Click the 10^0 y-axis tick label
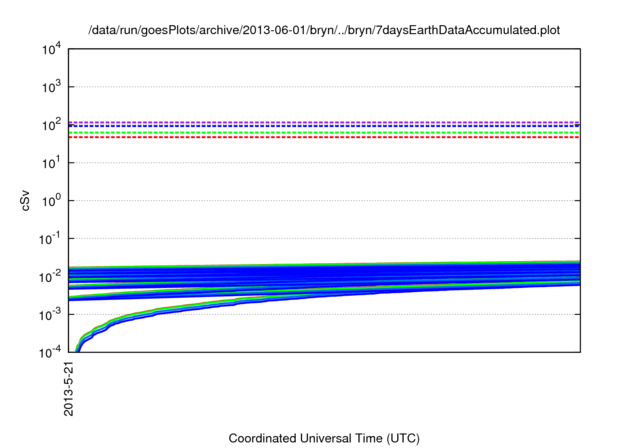 point(51,201)
